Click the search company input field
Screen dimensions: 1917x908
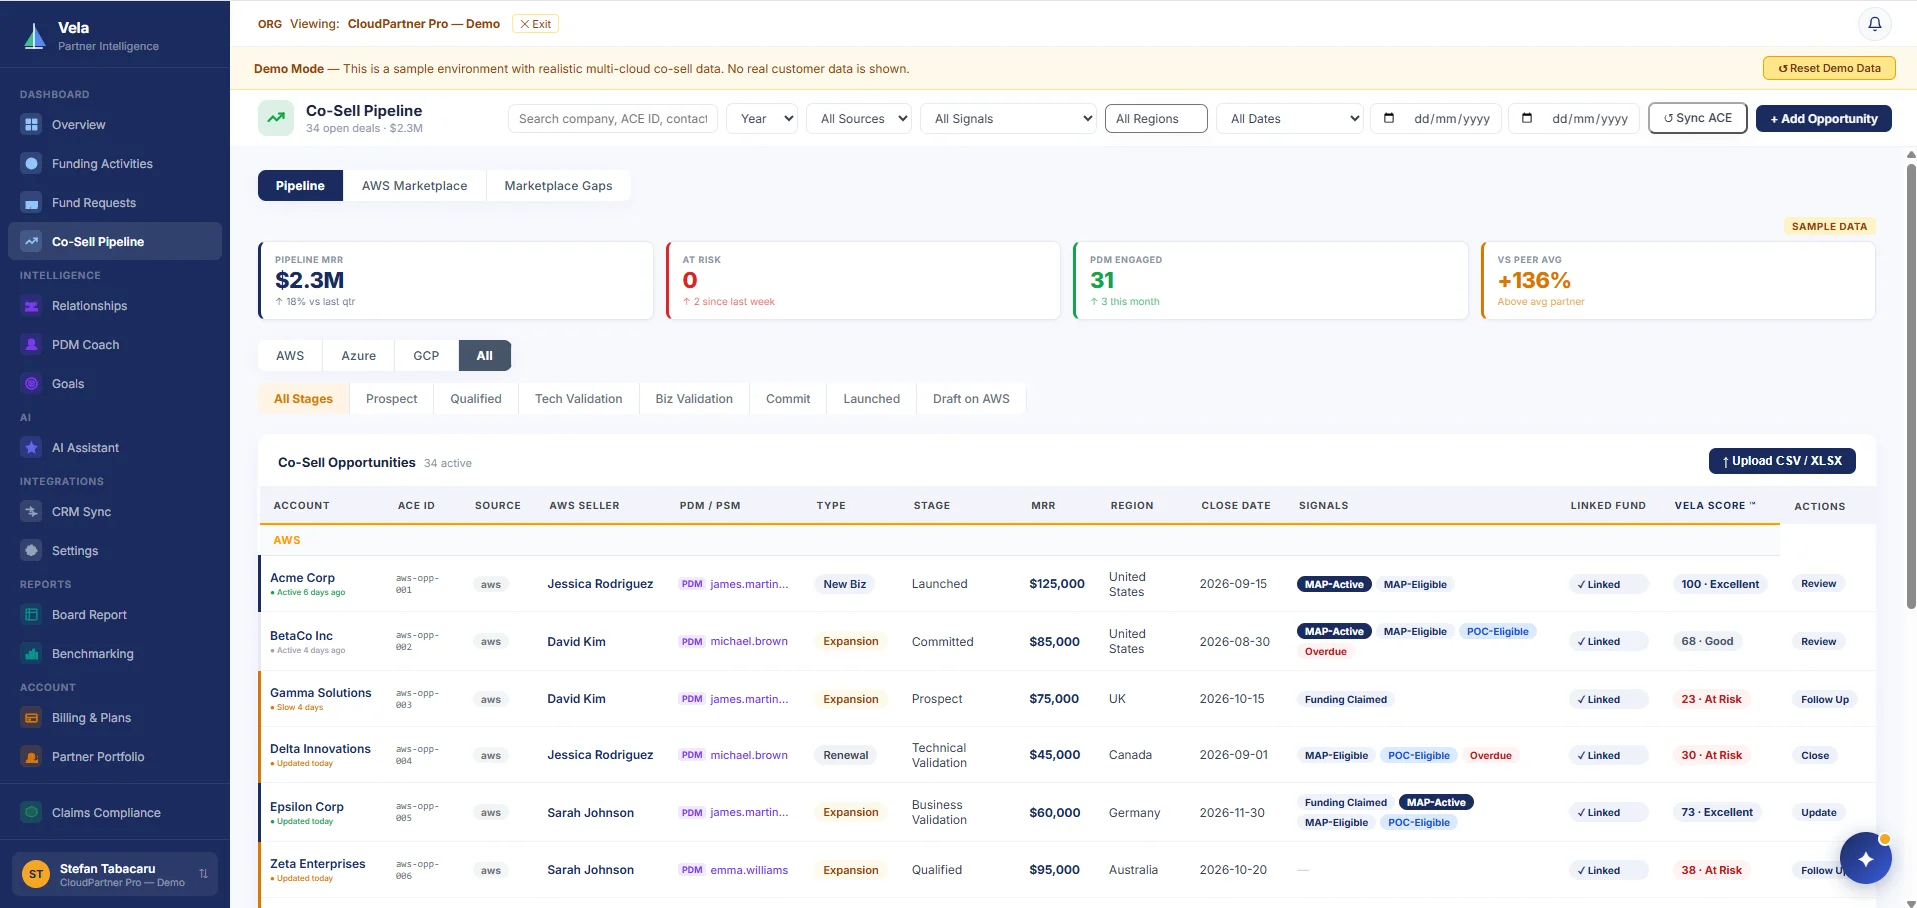coord(613,119)
